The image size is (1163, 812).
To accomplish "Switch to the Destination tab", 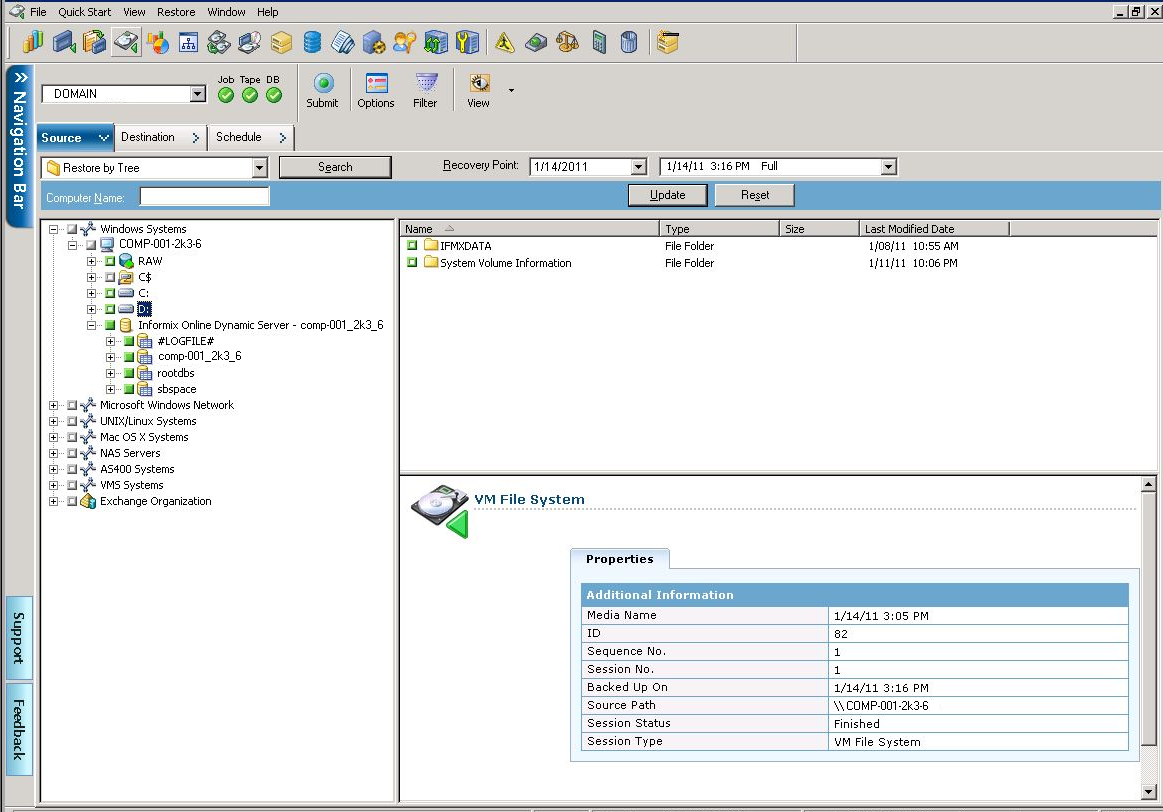I will click(150, 137).
